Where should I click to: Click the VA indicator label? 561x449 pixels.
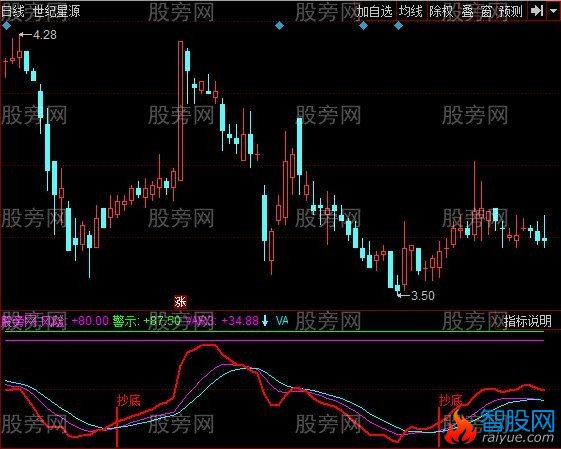point(282,320)
